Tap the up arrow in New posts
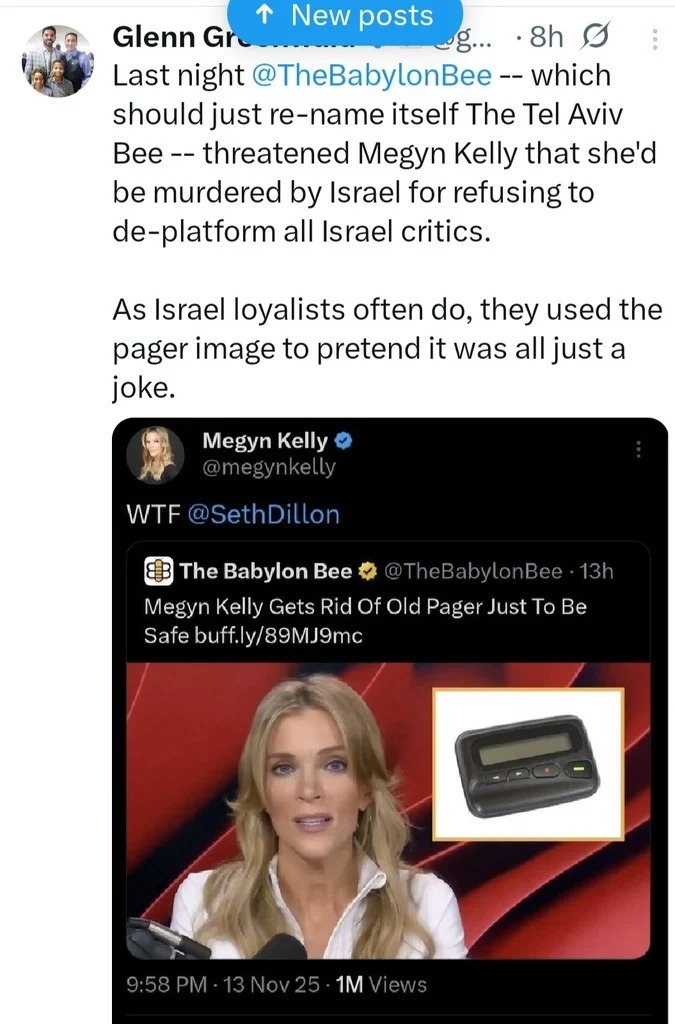The height and width of the screenshot is (1024, 675). click(267, 16)
